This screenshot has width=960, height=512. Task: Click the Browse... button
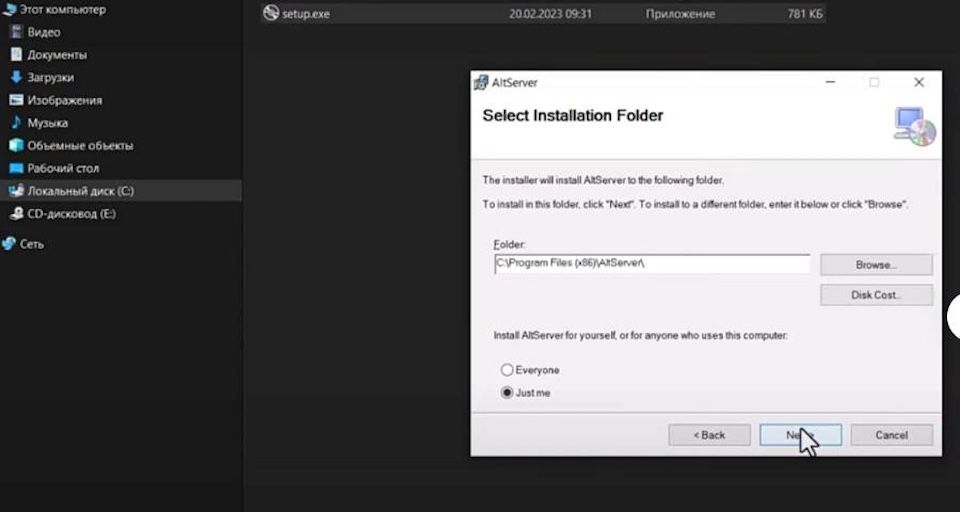[x=876, y=265]
